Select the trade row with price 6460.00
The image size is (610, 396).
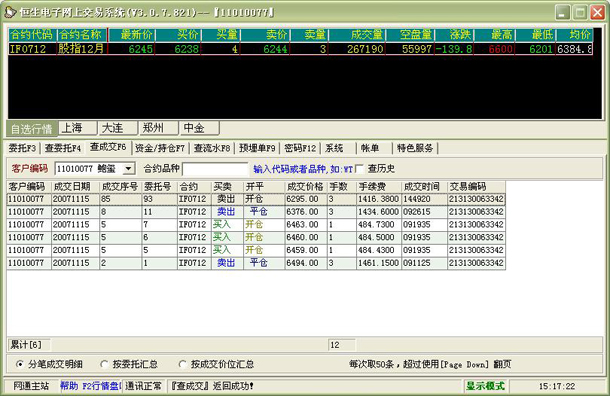click(256, 237)
